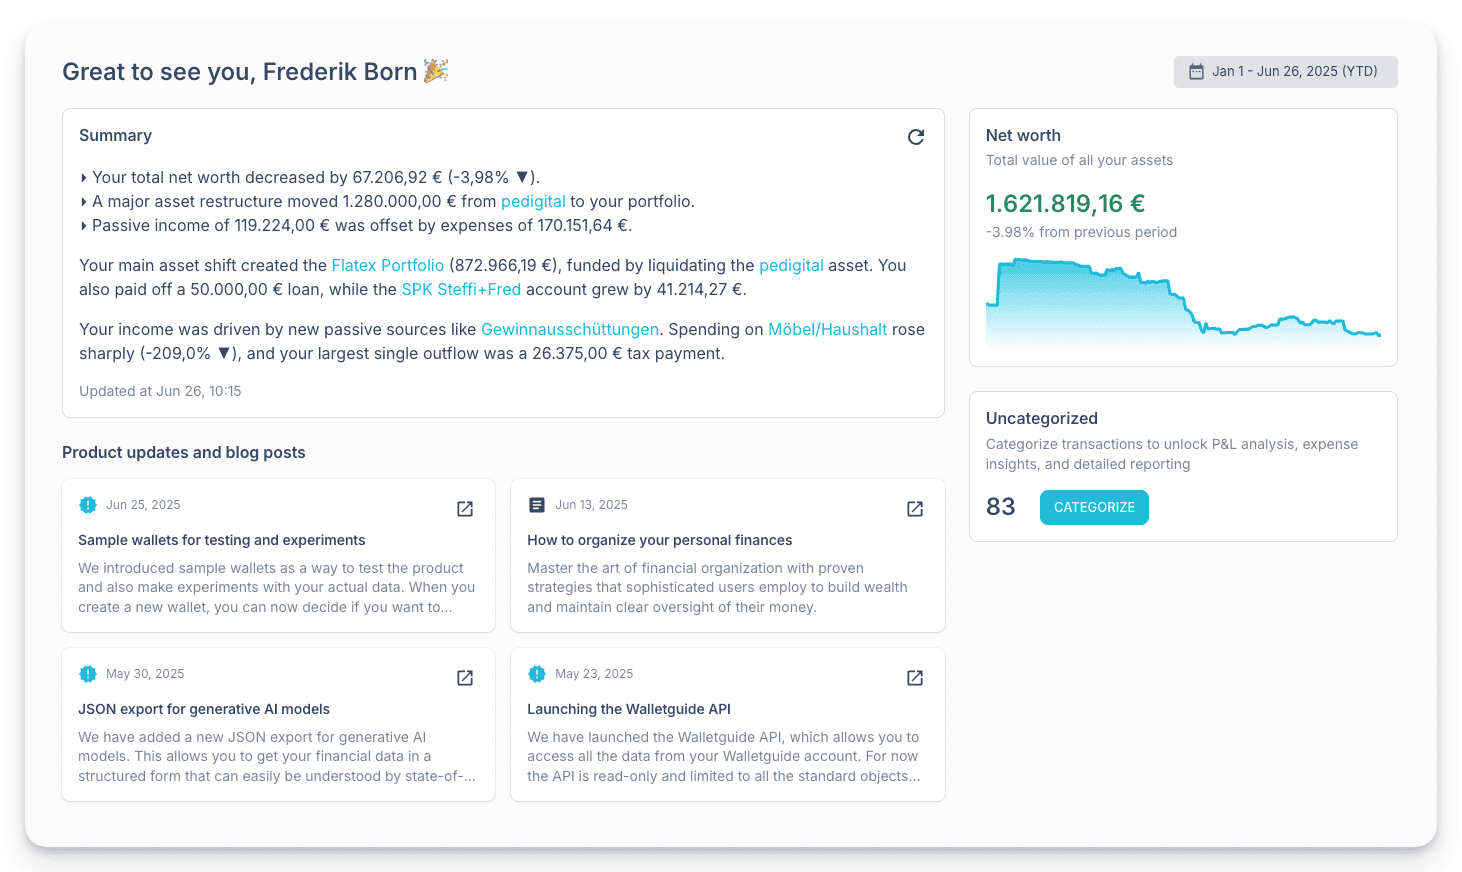Click the Gewinnausschüttungen link

click(569, 329)
